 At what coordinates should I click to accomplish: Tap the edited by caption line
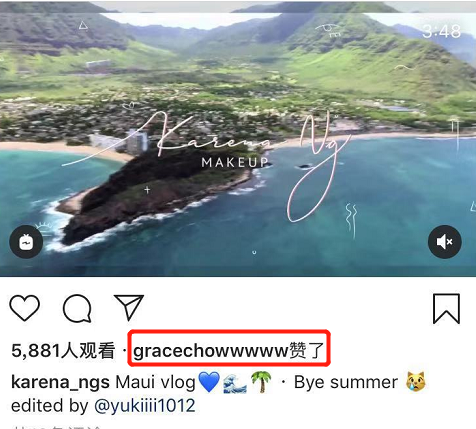pyautogui.click(x=50, y=406)
